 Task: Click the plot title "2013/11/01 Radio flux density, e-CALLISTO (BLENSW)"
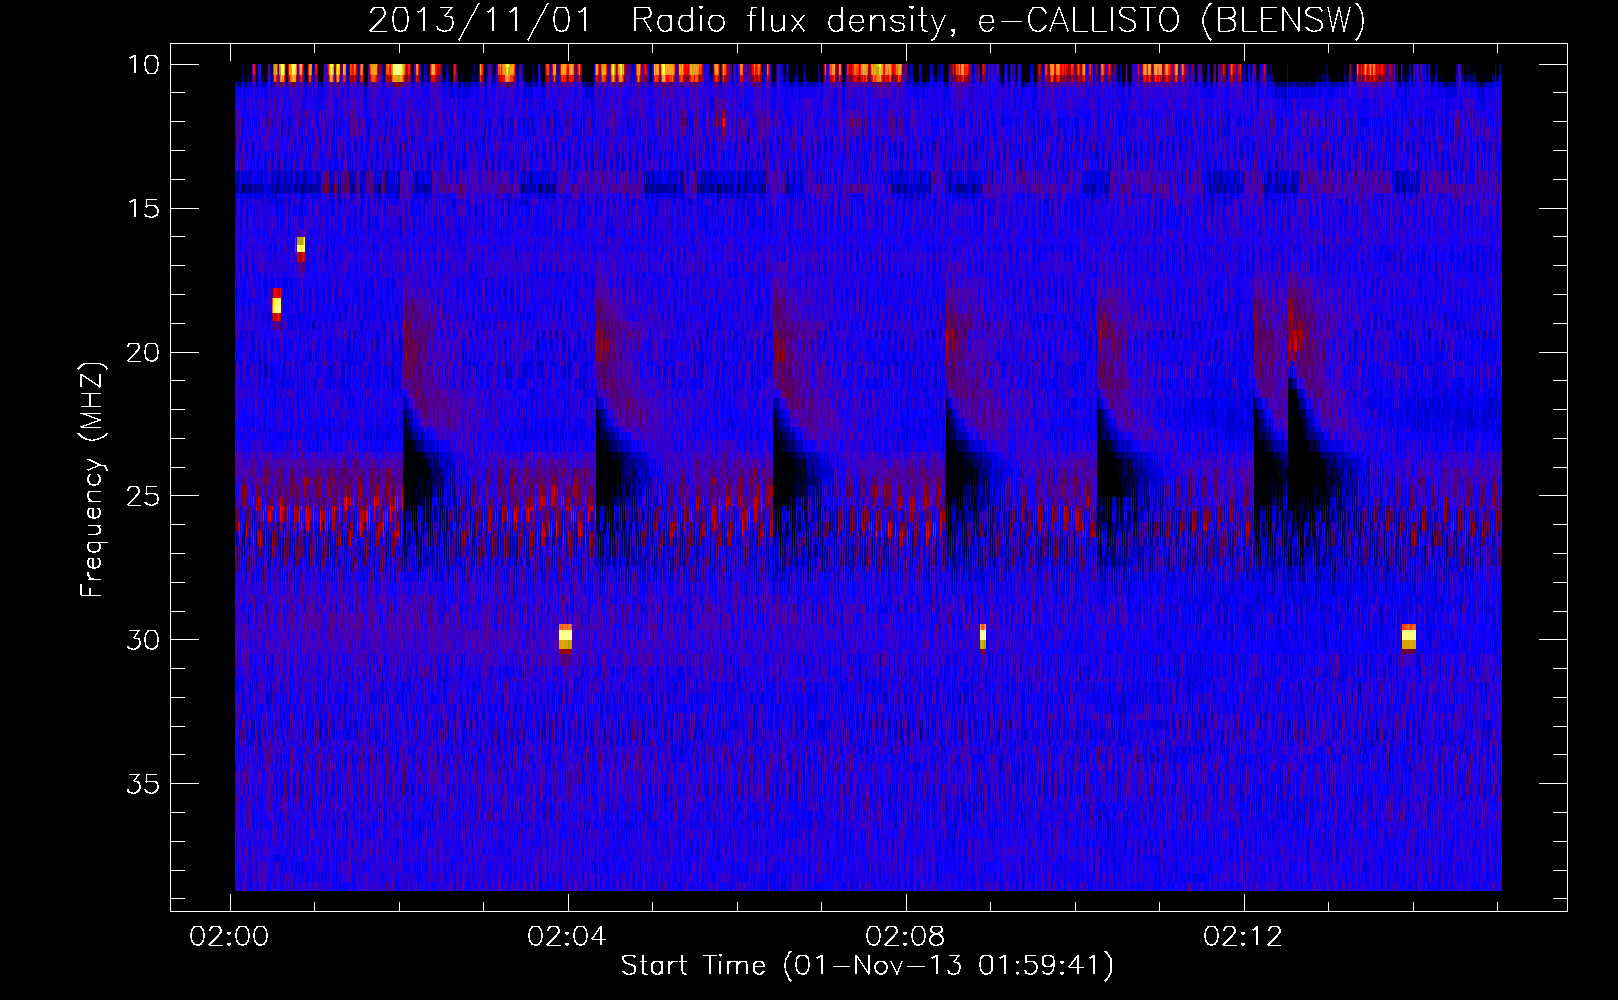click(867, 20)
